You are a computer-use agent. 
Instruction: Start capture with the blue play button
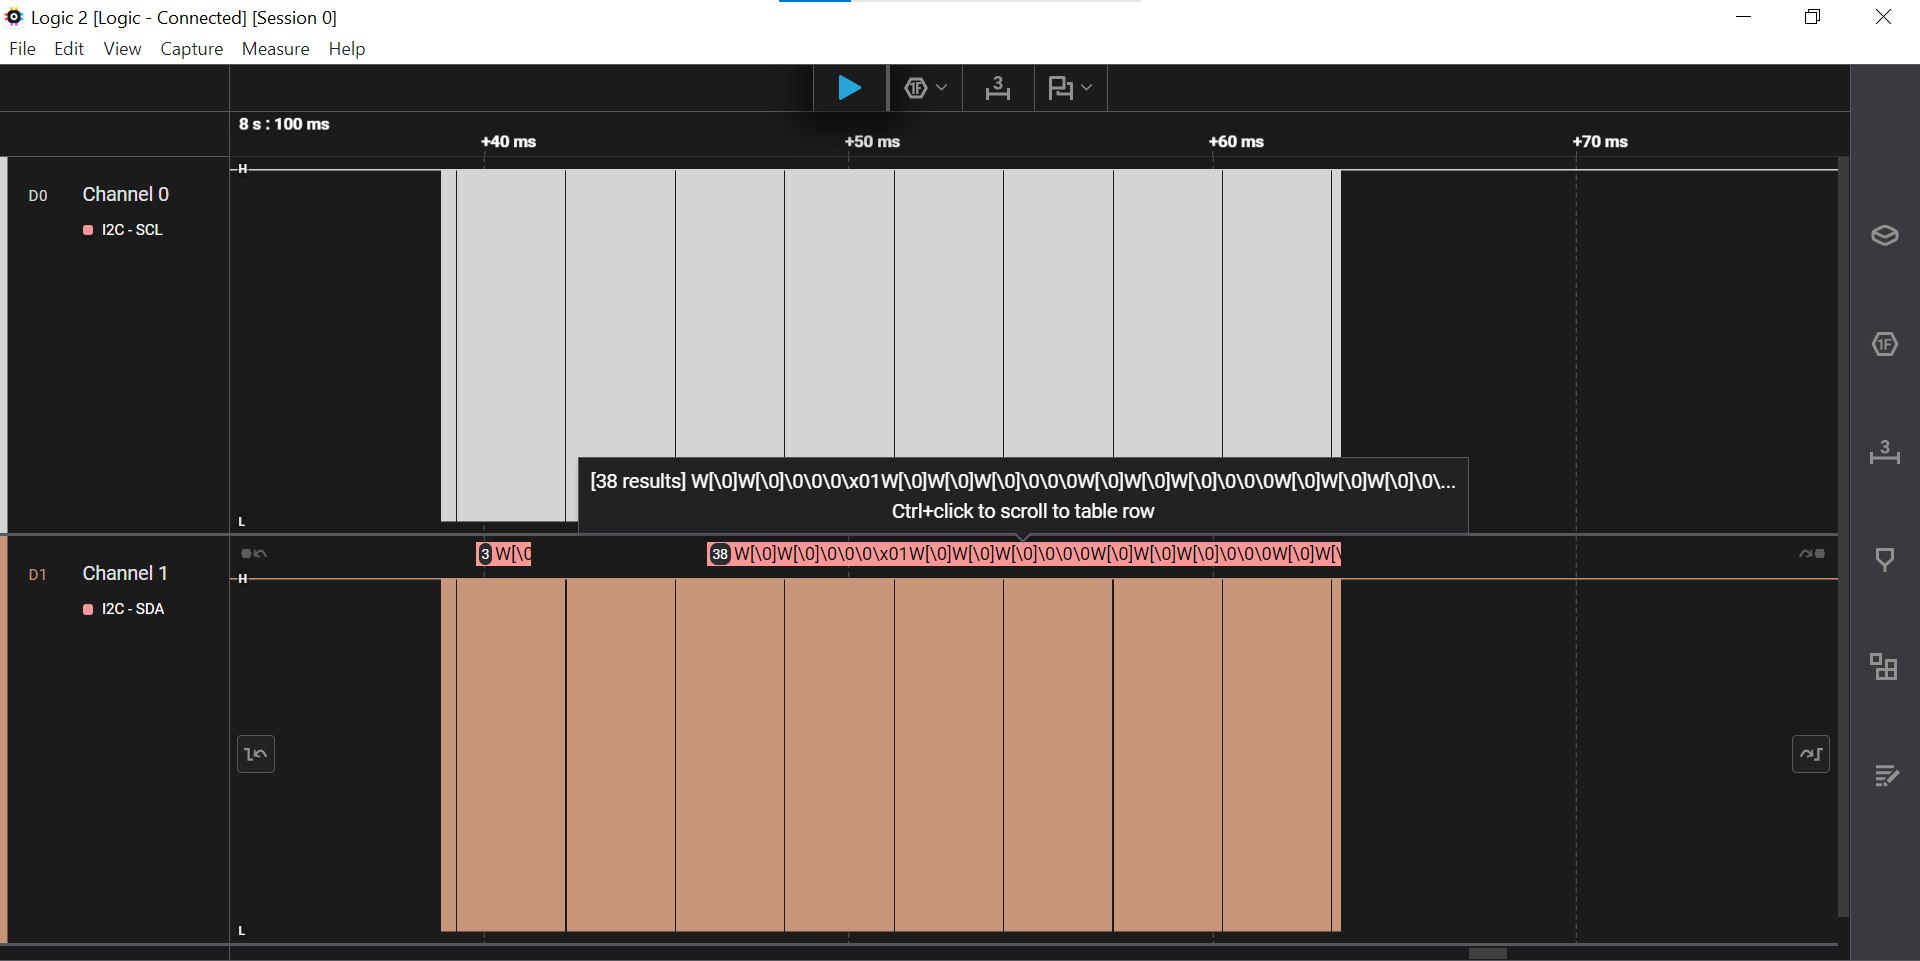coord(849,88)
